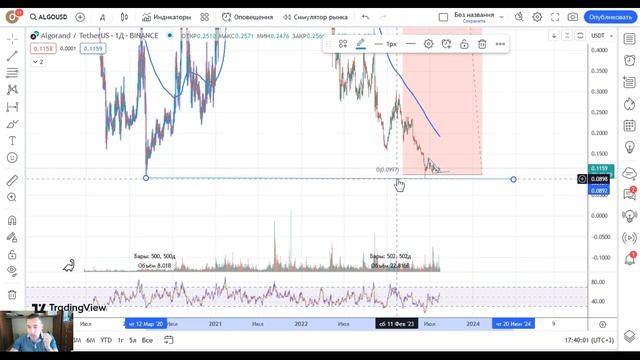Open the object tree layers icon
This screenshot has height=360, width=640.
(629, 336)
